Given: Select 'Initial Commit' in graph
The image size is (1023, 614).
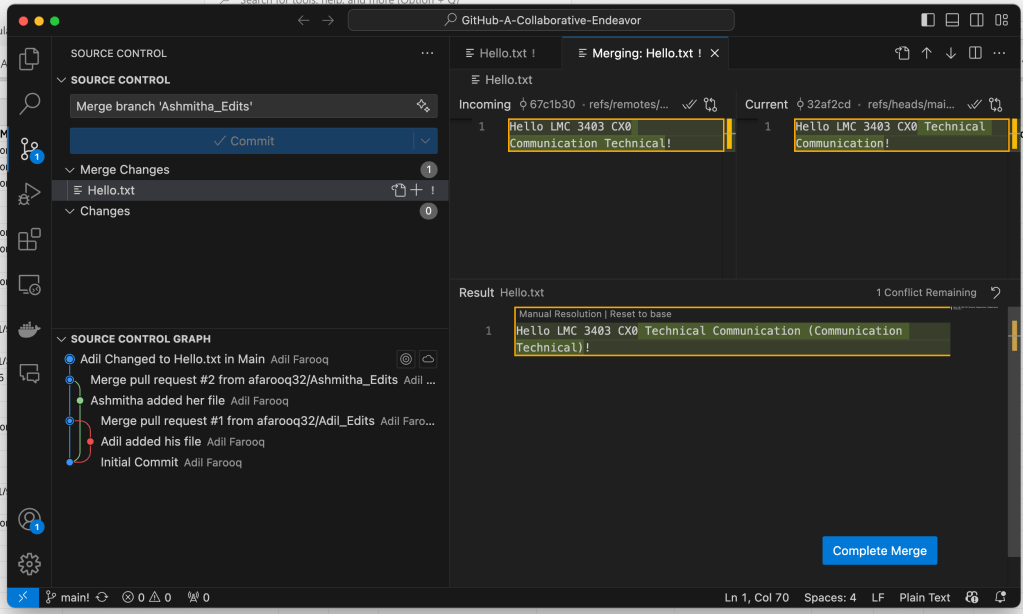Looking at the screenshot, I should (x=250, y=462).
